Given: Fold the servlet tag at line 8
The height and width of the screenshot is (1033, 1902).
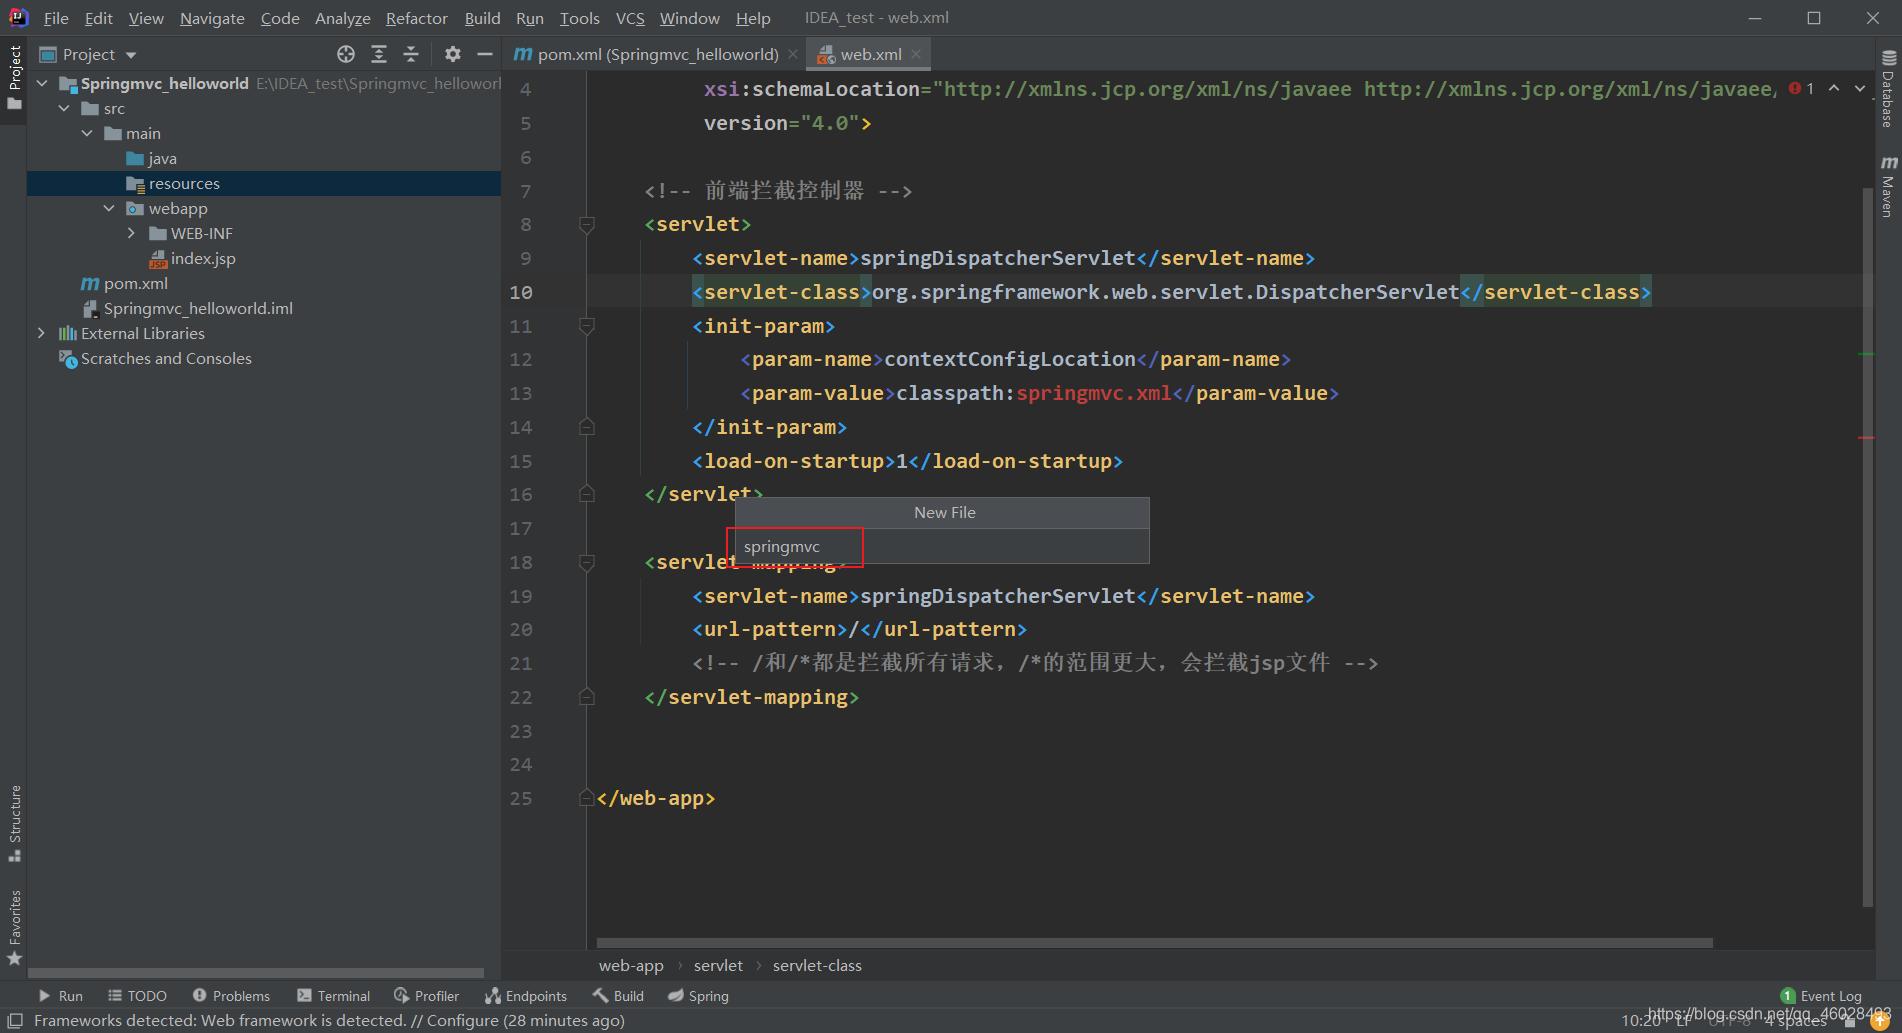Looking at the screenshot, I should point(587,224).
